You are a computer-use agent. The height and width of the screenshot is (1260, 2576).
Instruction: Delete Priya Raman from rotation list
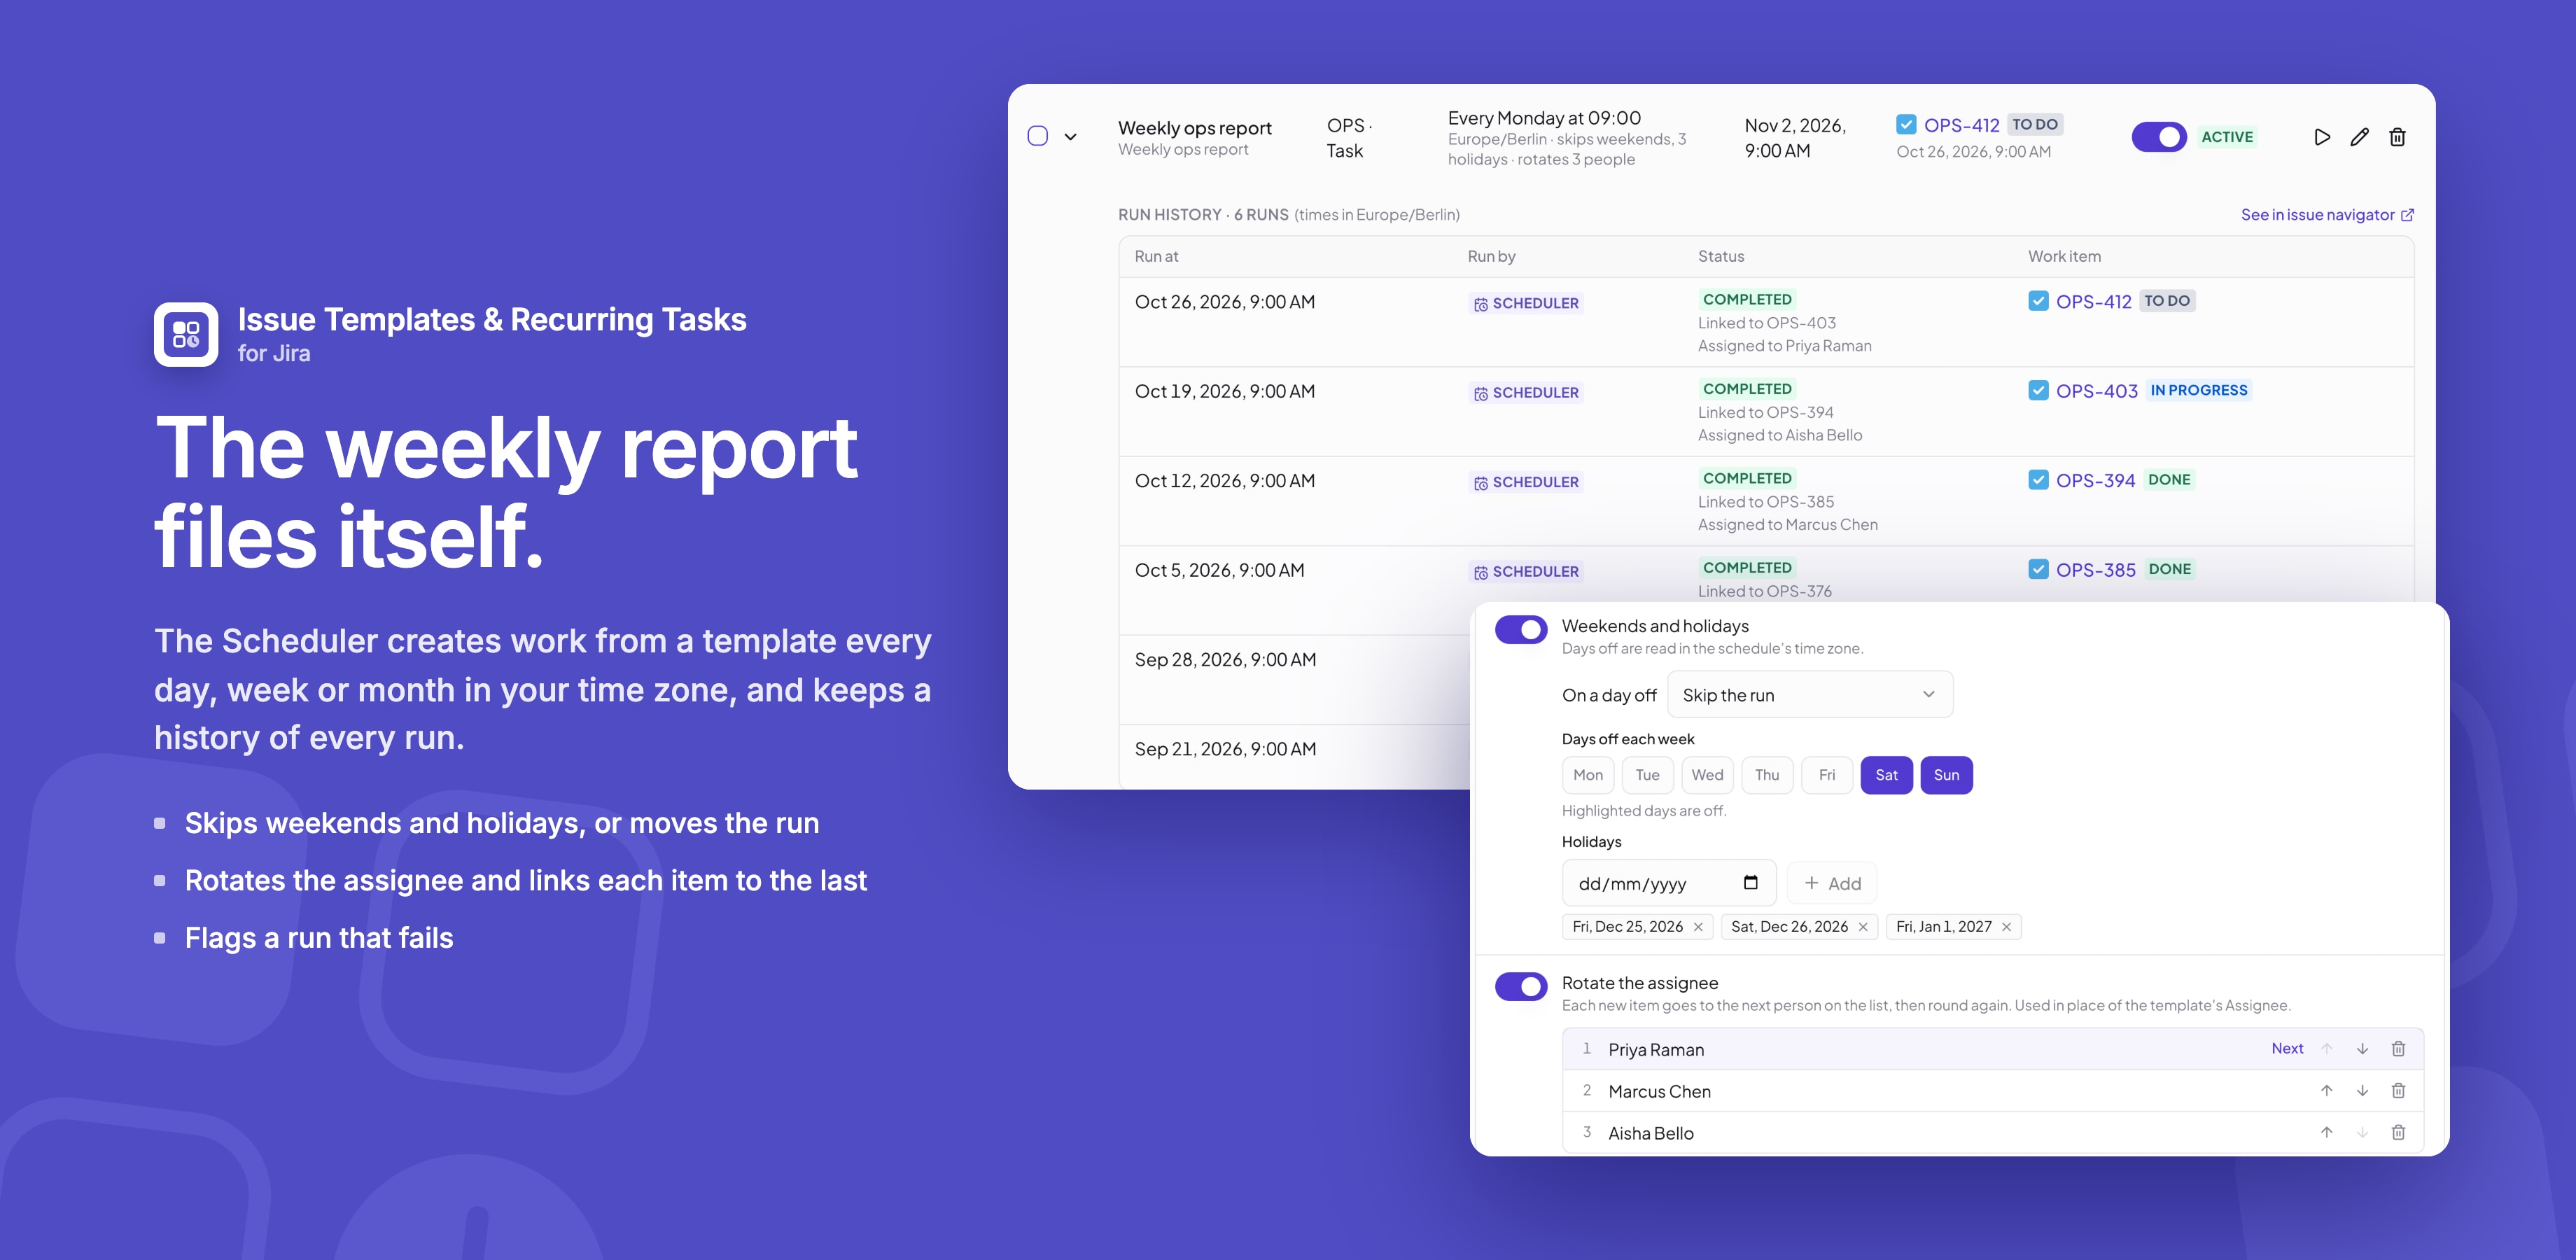[x=2398, y=1049]
